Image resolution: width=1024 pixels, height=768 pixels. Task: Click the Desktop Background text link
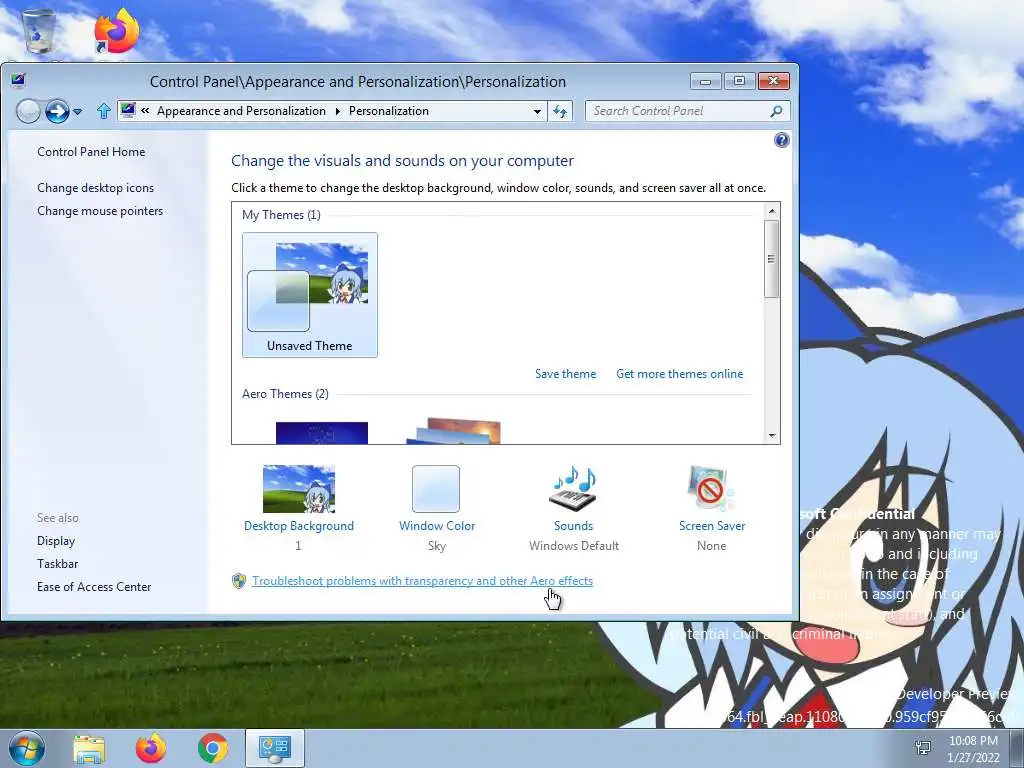point(298,526)
